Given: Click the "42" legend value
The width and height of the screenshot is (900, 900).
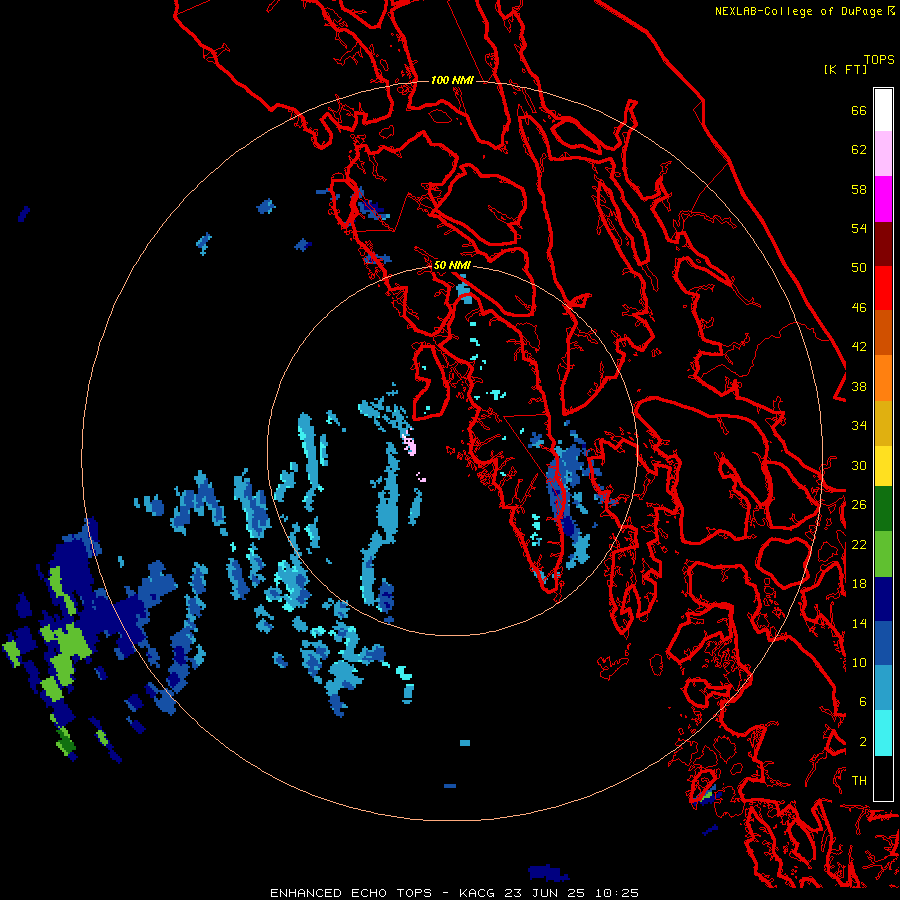Looking at the screenshot, I should point(859,347).
